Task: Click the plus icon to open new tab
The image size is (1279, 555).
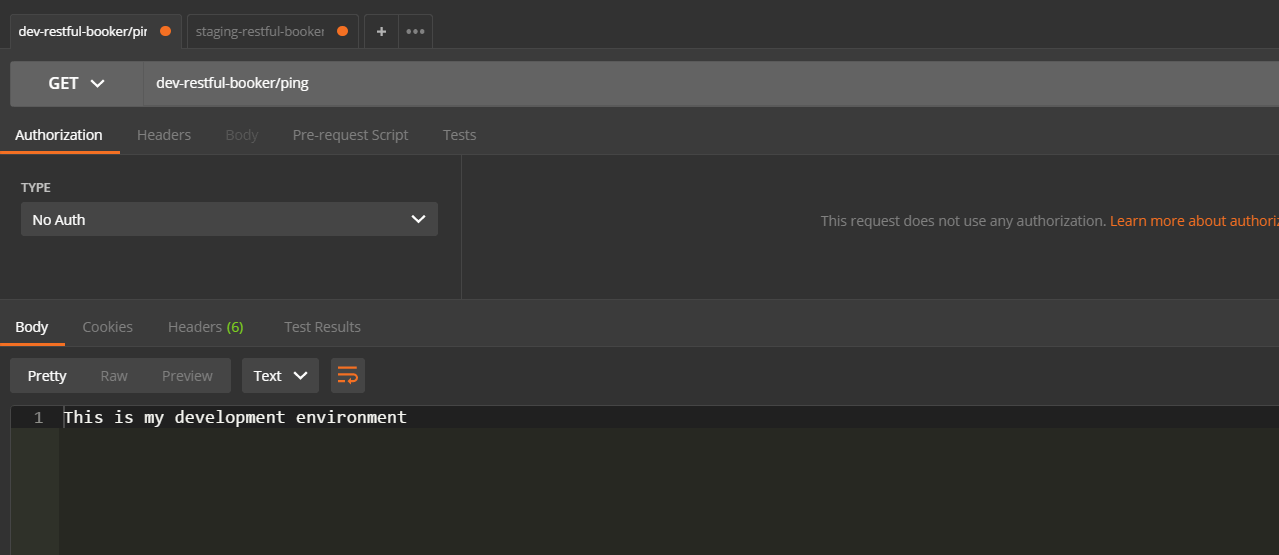Action: click(x=381, y=31)
